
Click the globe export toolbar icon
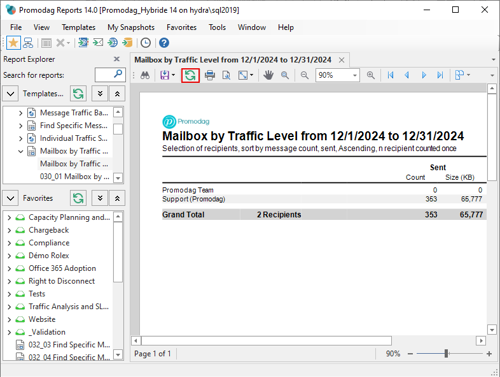[113, 42]
